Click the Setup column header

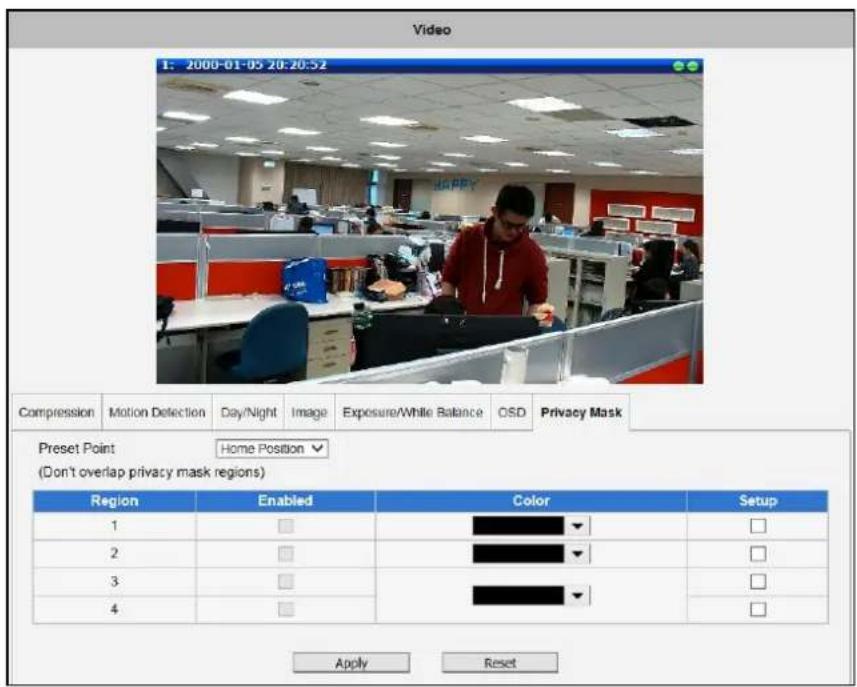click(758, 501)
